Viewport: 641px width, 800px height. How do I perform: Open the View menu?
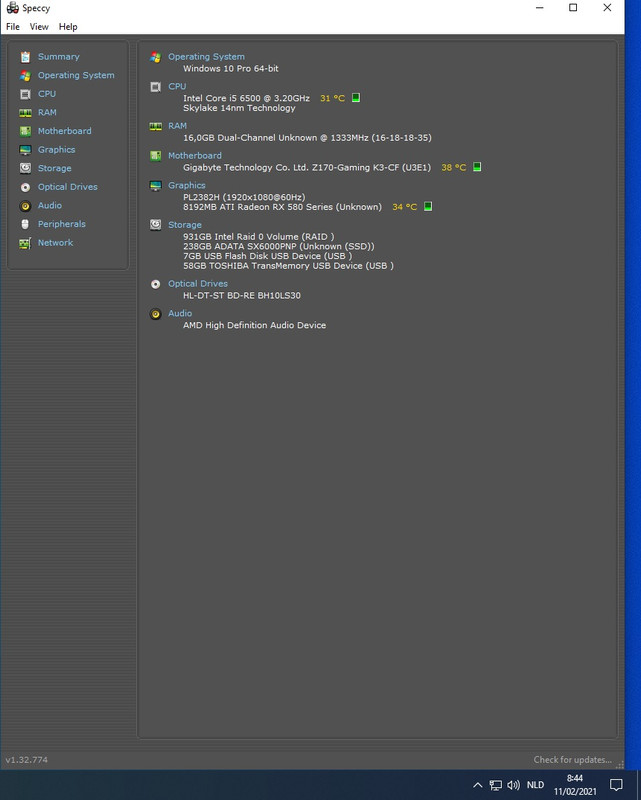39,27
